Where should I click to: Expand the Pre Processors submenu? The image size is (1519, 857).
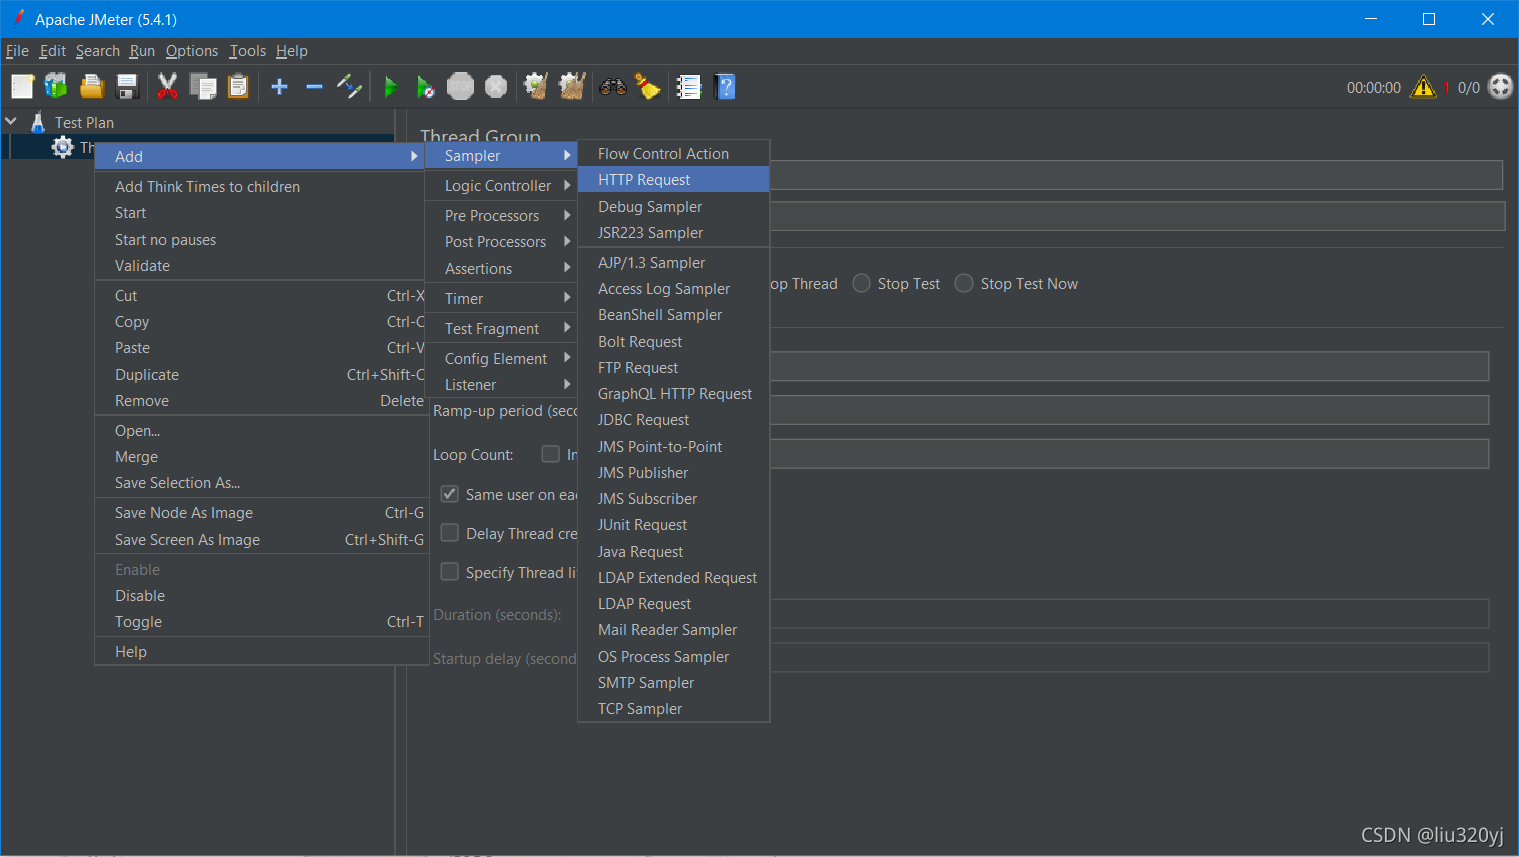[502, 216]
